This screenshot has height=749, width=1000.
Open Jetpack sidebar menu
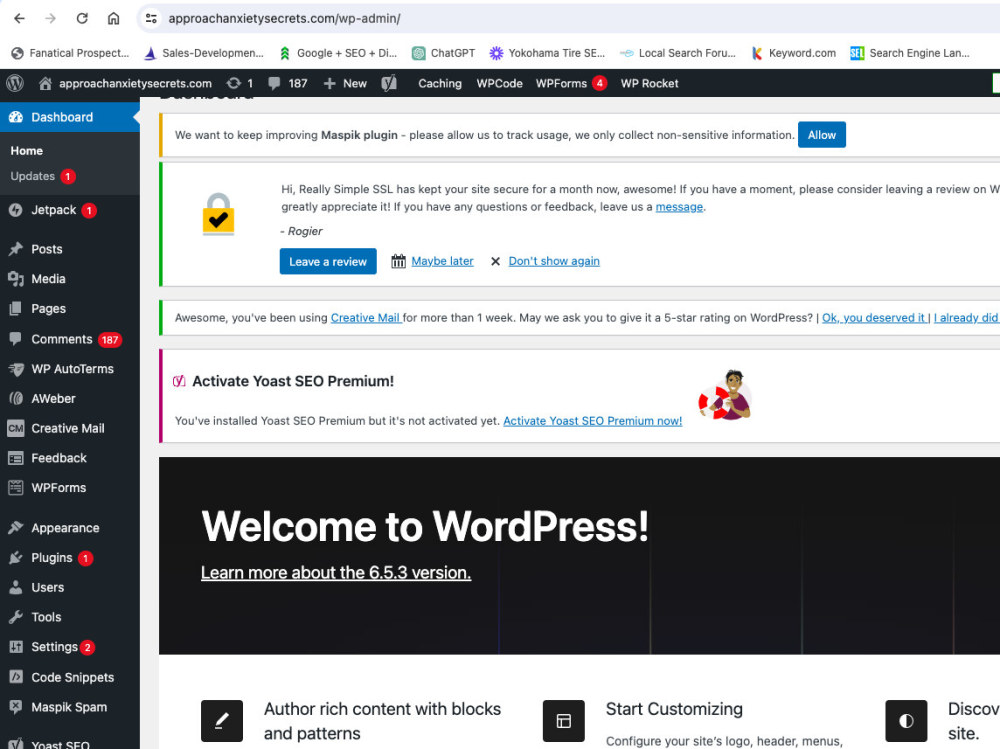(x=70, y=210)
